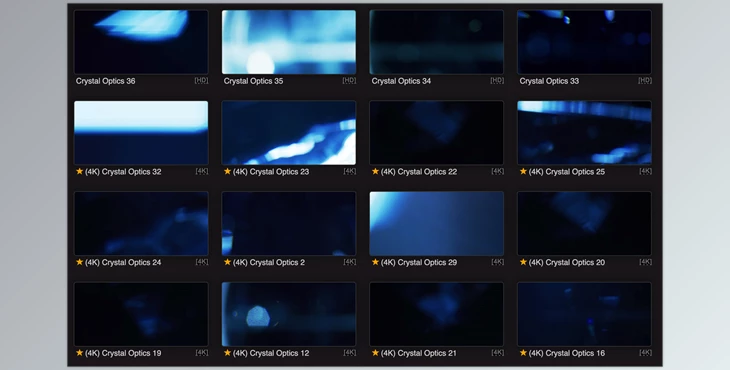Click the 4K badge on Crystal Optics 21

[x=498, y=353]
